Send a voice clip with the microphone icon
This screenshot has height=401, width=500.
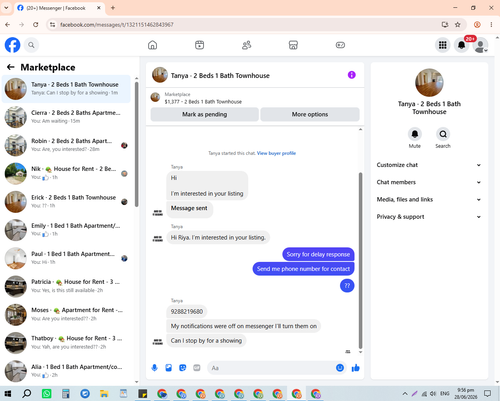tap(154, 368)
